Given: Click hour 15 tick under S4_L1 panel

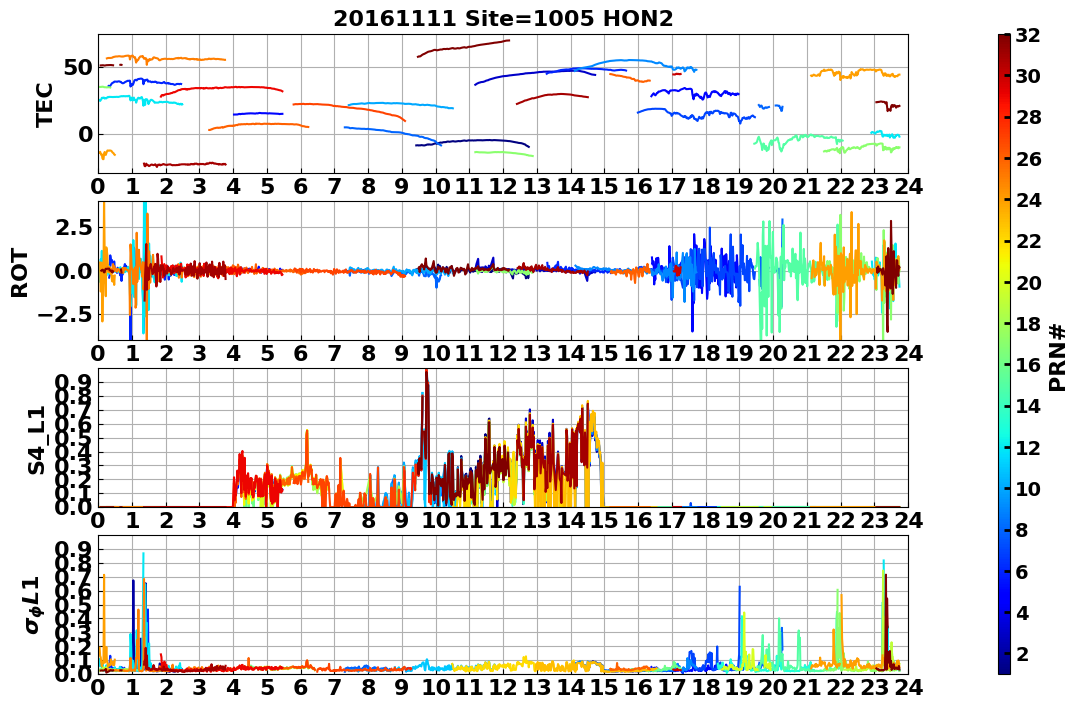Looking at the screenshot, I should click(604, 521).
